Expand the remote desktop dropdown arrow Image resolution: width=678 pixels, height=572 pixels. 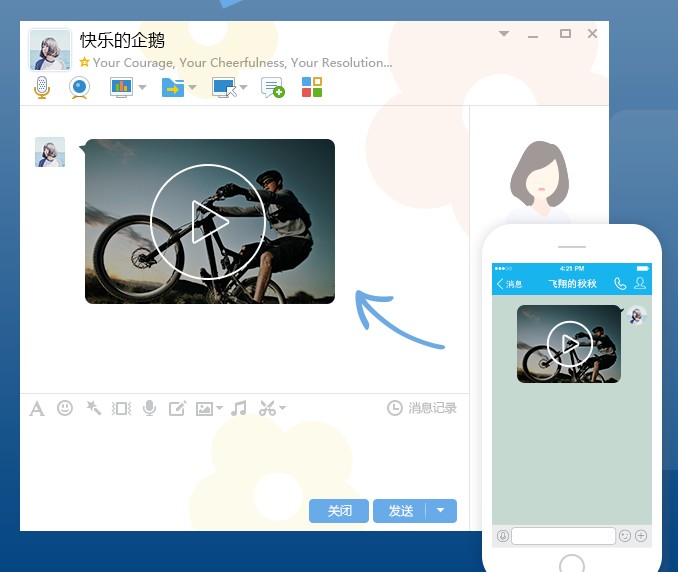point(243,87)
